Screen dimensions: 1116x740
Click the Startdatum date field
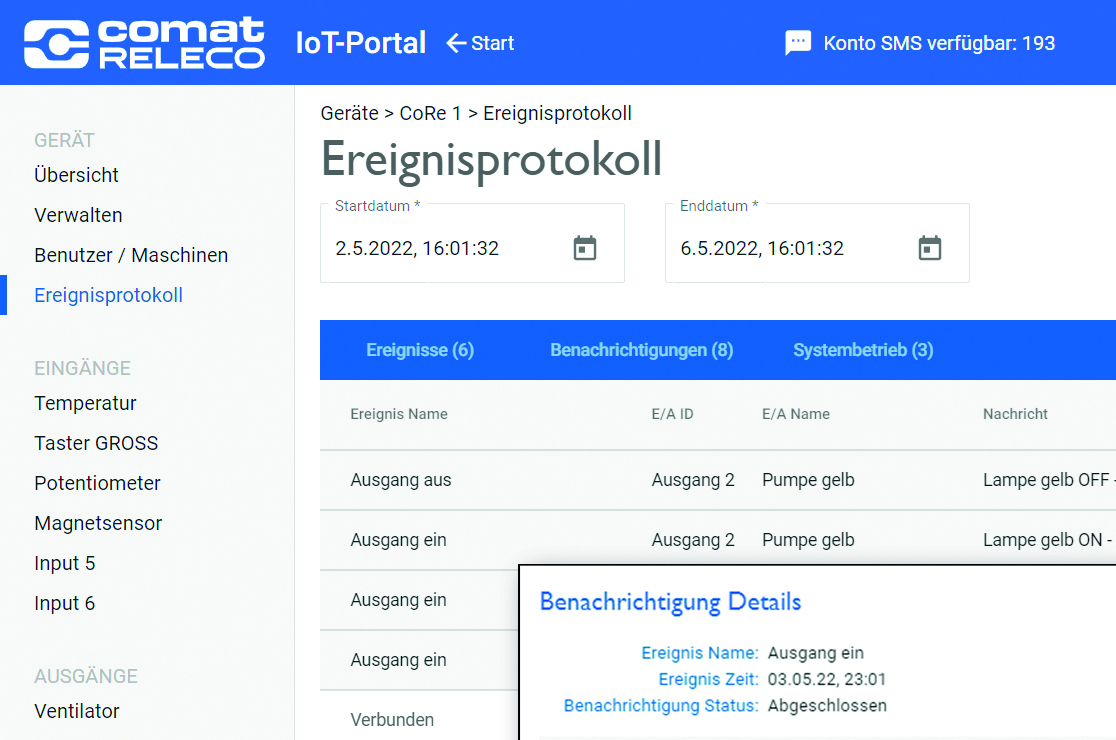pos(440,248)
